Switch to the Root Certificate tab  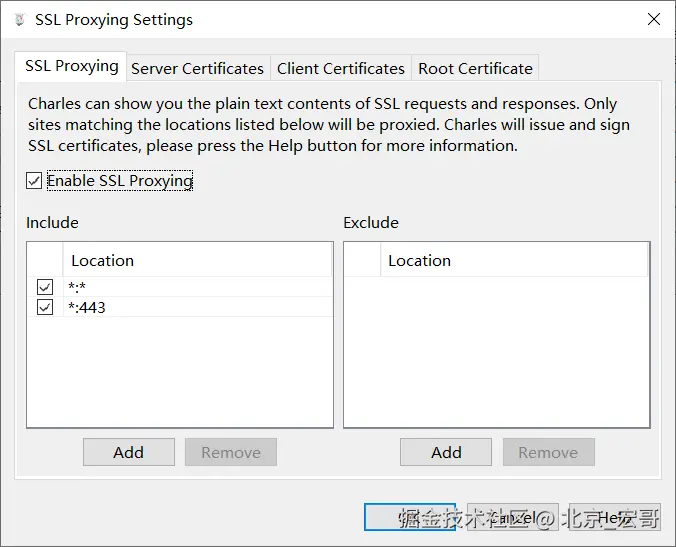pos(475,68)
